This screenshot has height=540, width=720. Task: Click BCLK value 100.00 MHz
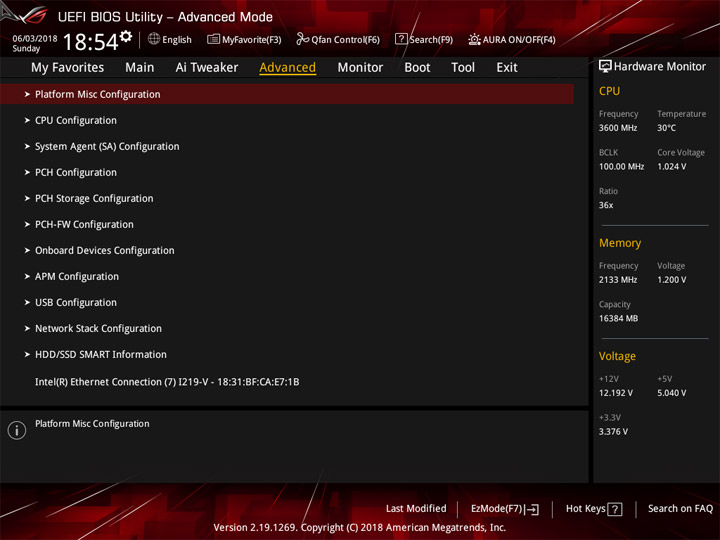pos(622,167)
